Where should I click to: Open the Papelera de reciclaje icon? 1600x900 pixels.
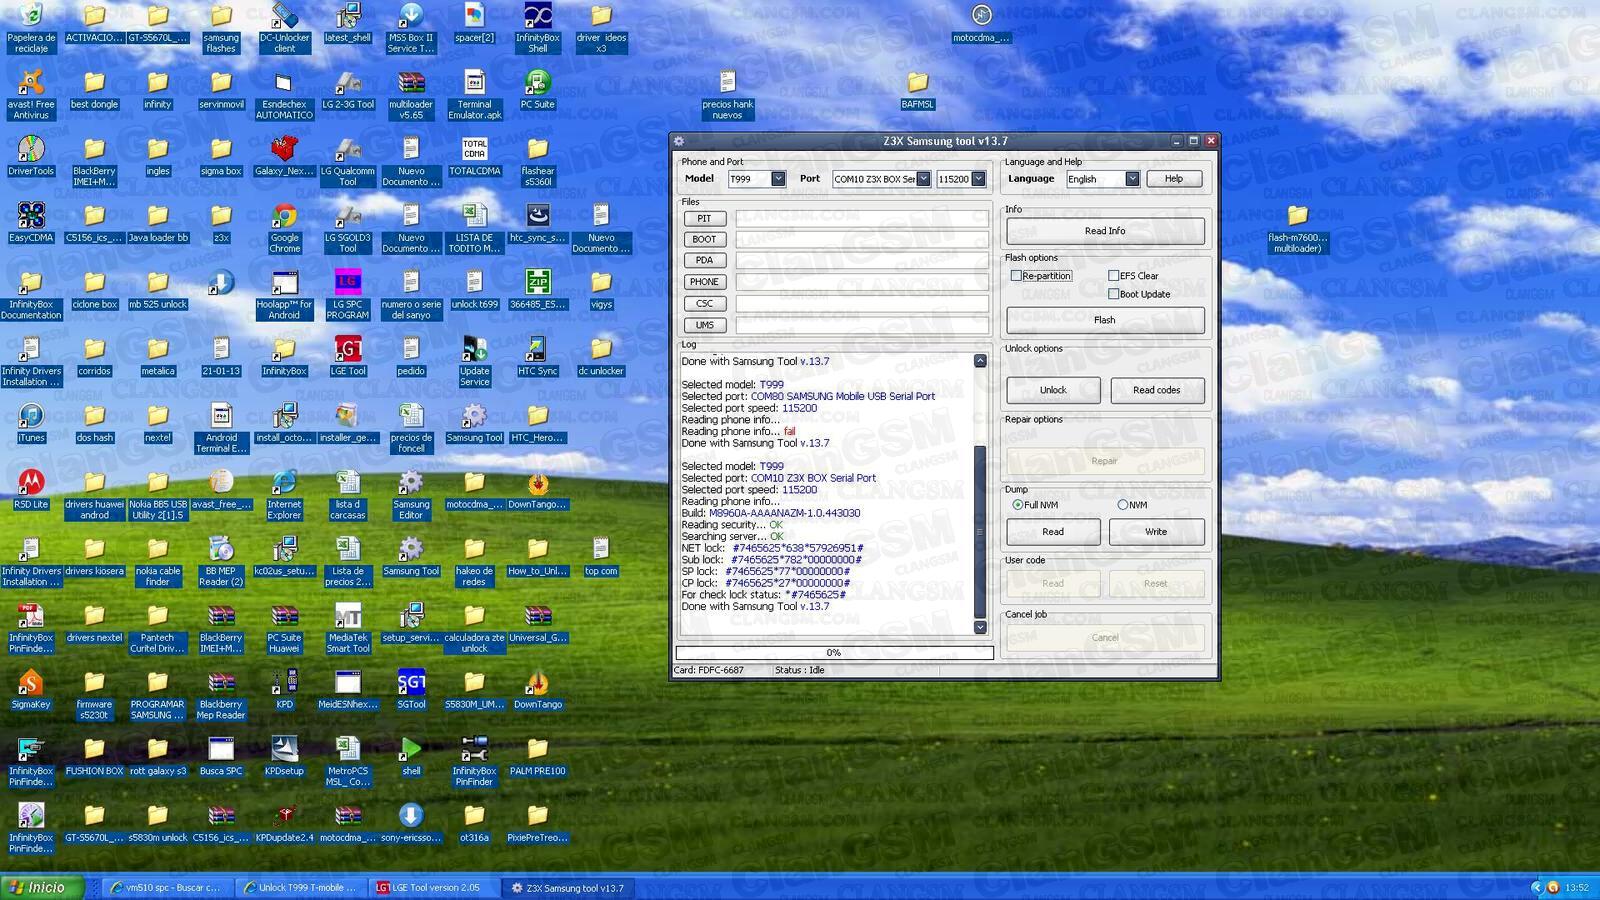click(x=31, y=27)
